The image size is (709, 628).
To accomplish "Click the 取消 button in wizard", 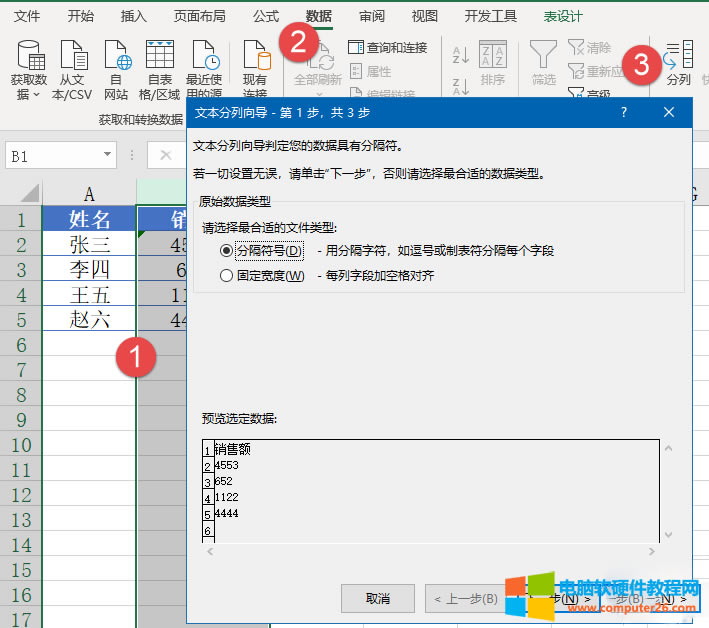I will tap(377, 598).
